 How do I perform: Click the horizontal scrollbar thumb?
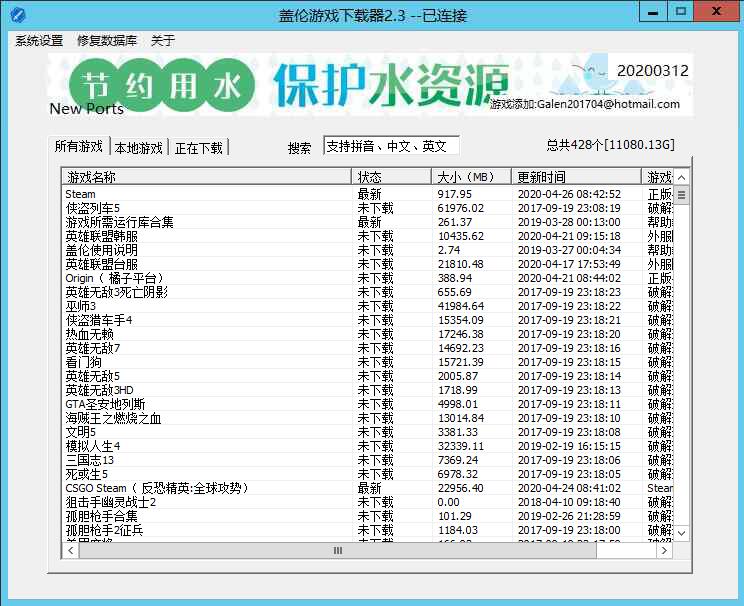pyautogui.click(x=337, y=550)
